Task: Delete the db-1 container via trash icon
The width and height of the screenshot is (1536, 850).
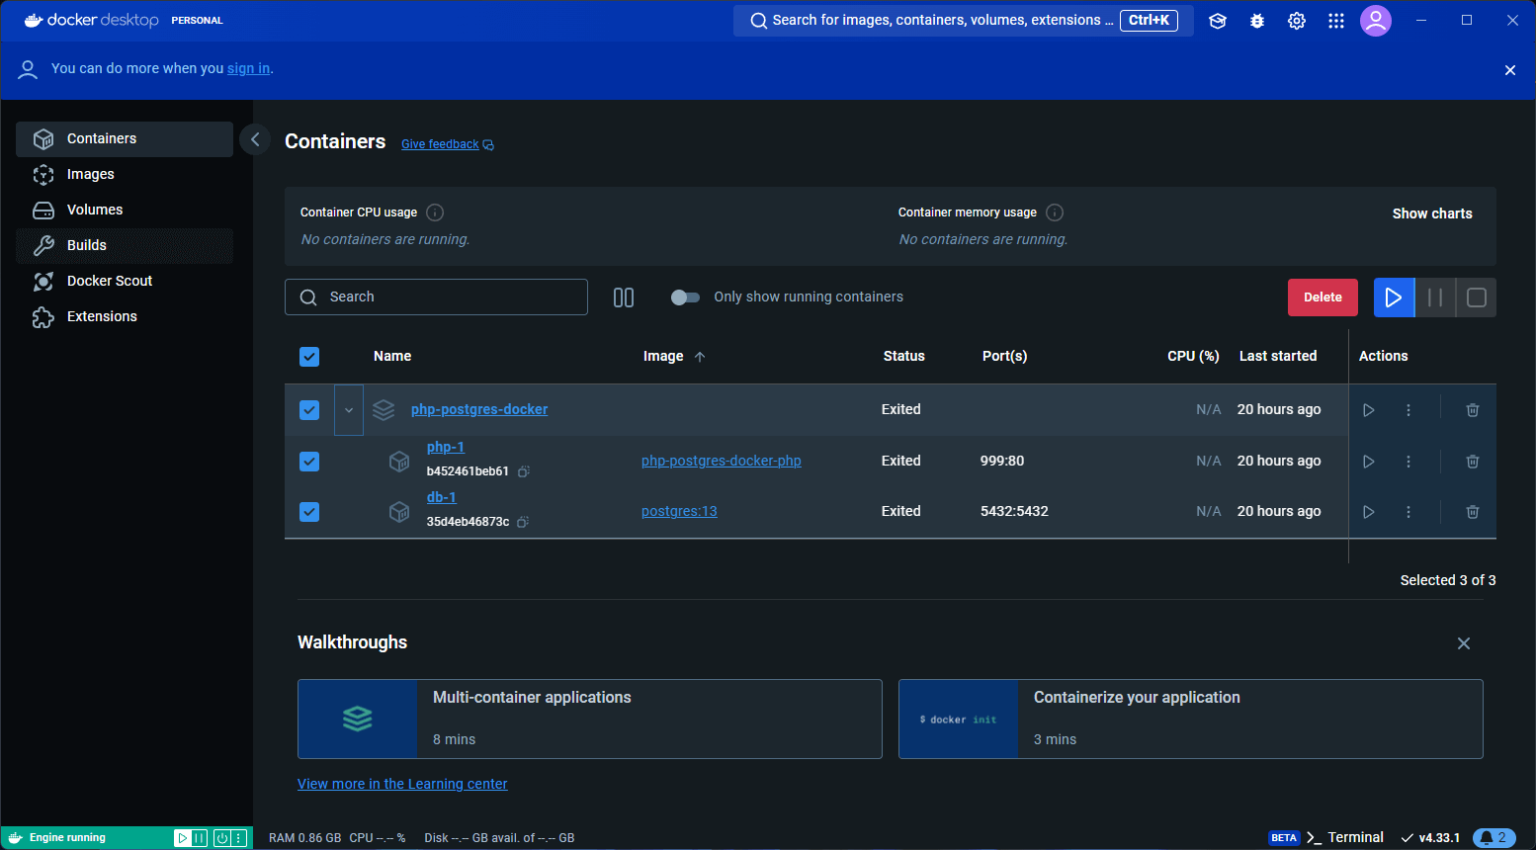Action: pyautogui.click(x=1473, y=512)
